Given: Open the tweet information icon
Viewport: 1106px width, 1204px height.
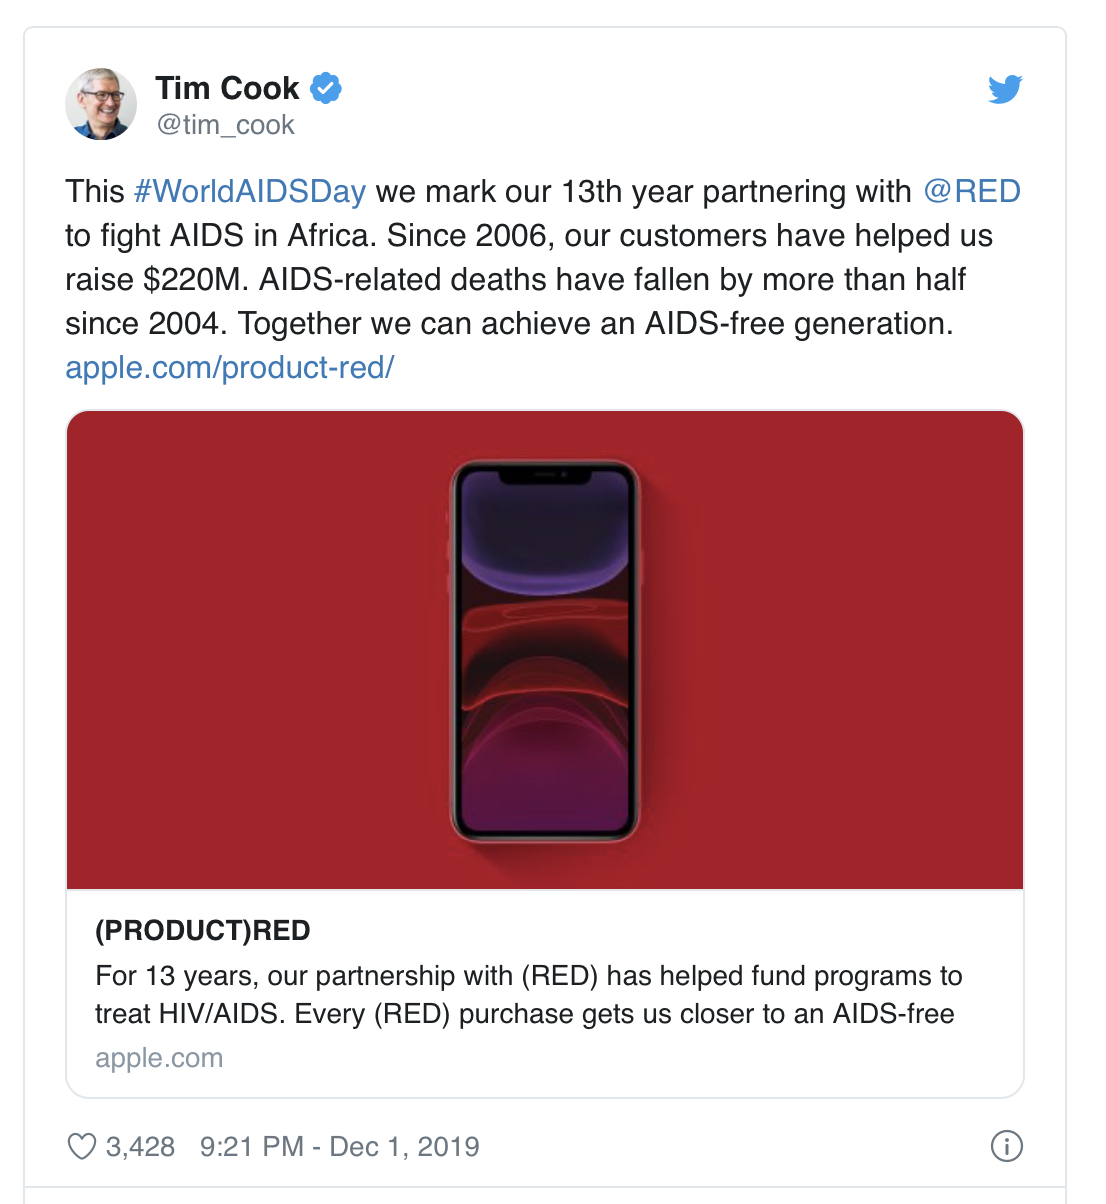Looking at the screenshot, I should point(1007,1146).
